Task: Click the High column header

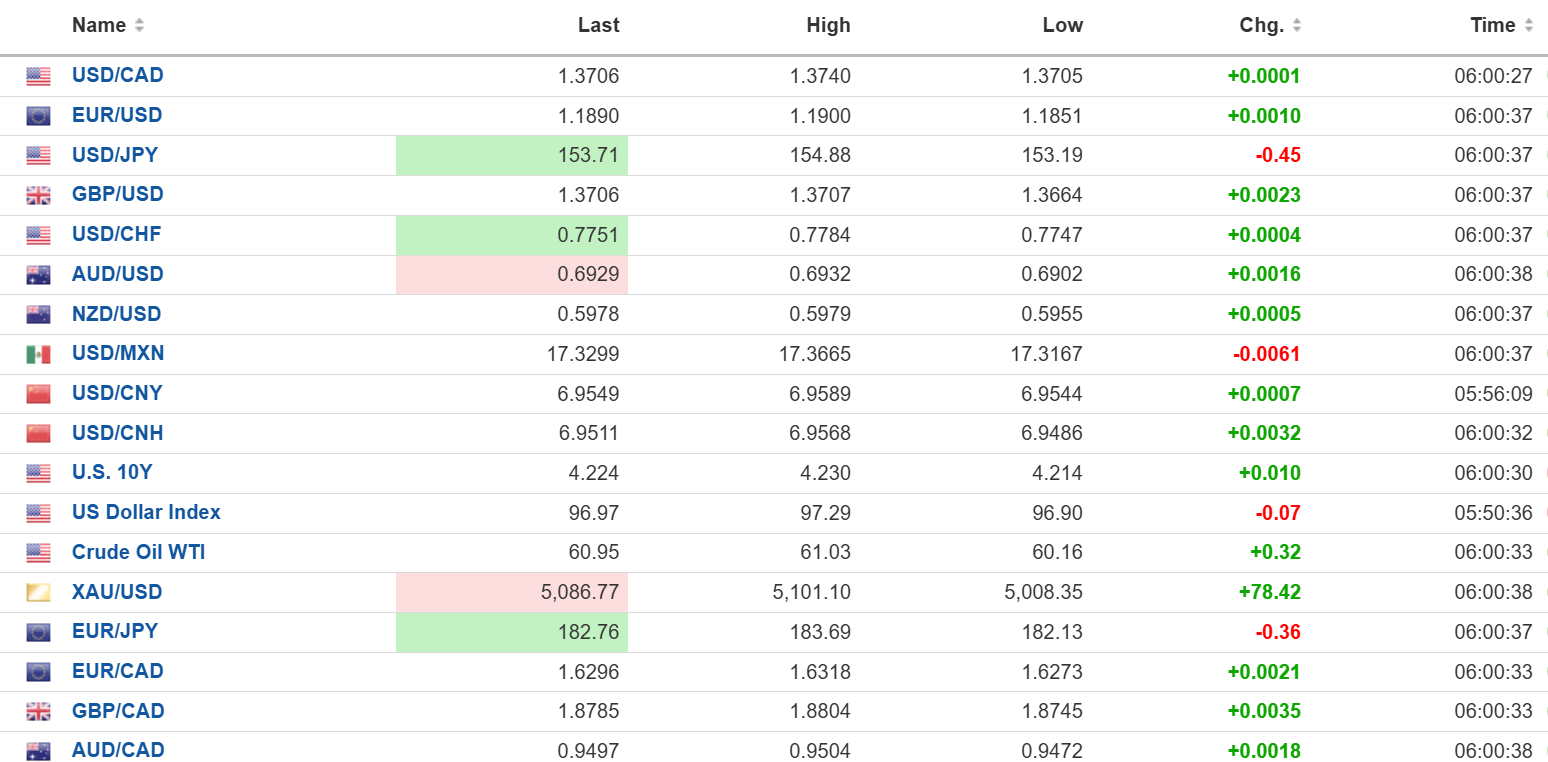Action: tap(828, 26)
